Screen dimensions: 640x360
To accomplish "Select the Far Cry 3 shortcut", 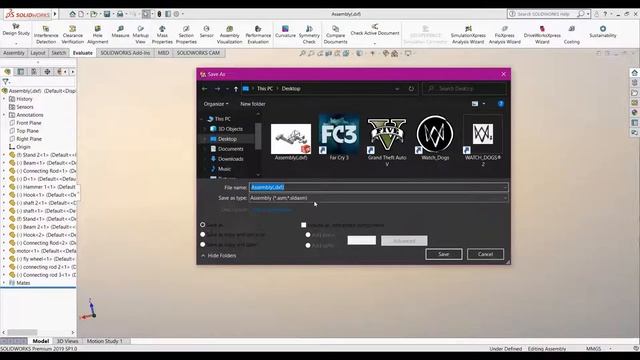I will (339, 138).
